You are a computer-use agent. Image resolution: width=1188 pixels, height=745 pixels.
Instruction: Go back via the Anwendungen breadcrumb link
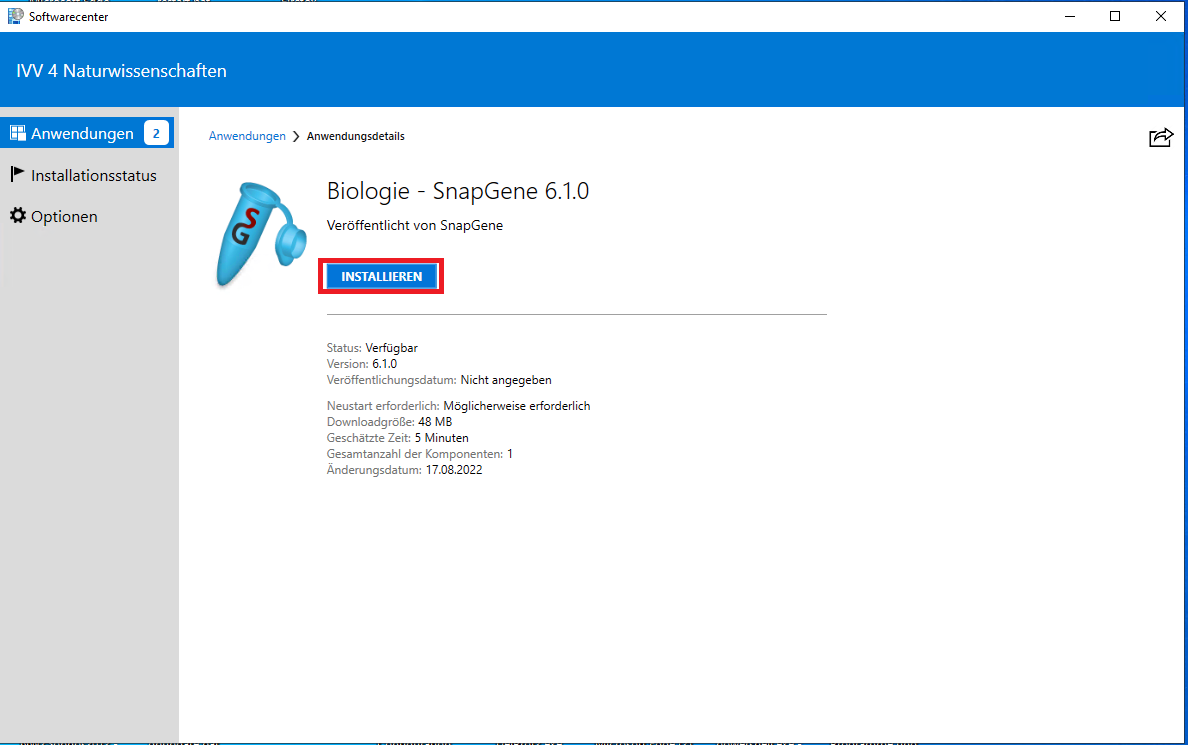point(247,136)
